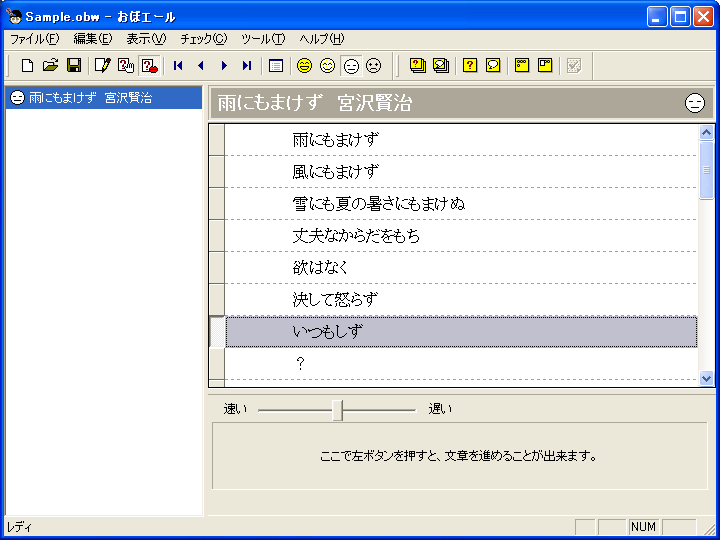
Task: Click the neutral face icon in title header
Action: pos(694,103)
